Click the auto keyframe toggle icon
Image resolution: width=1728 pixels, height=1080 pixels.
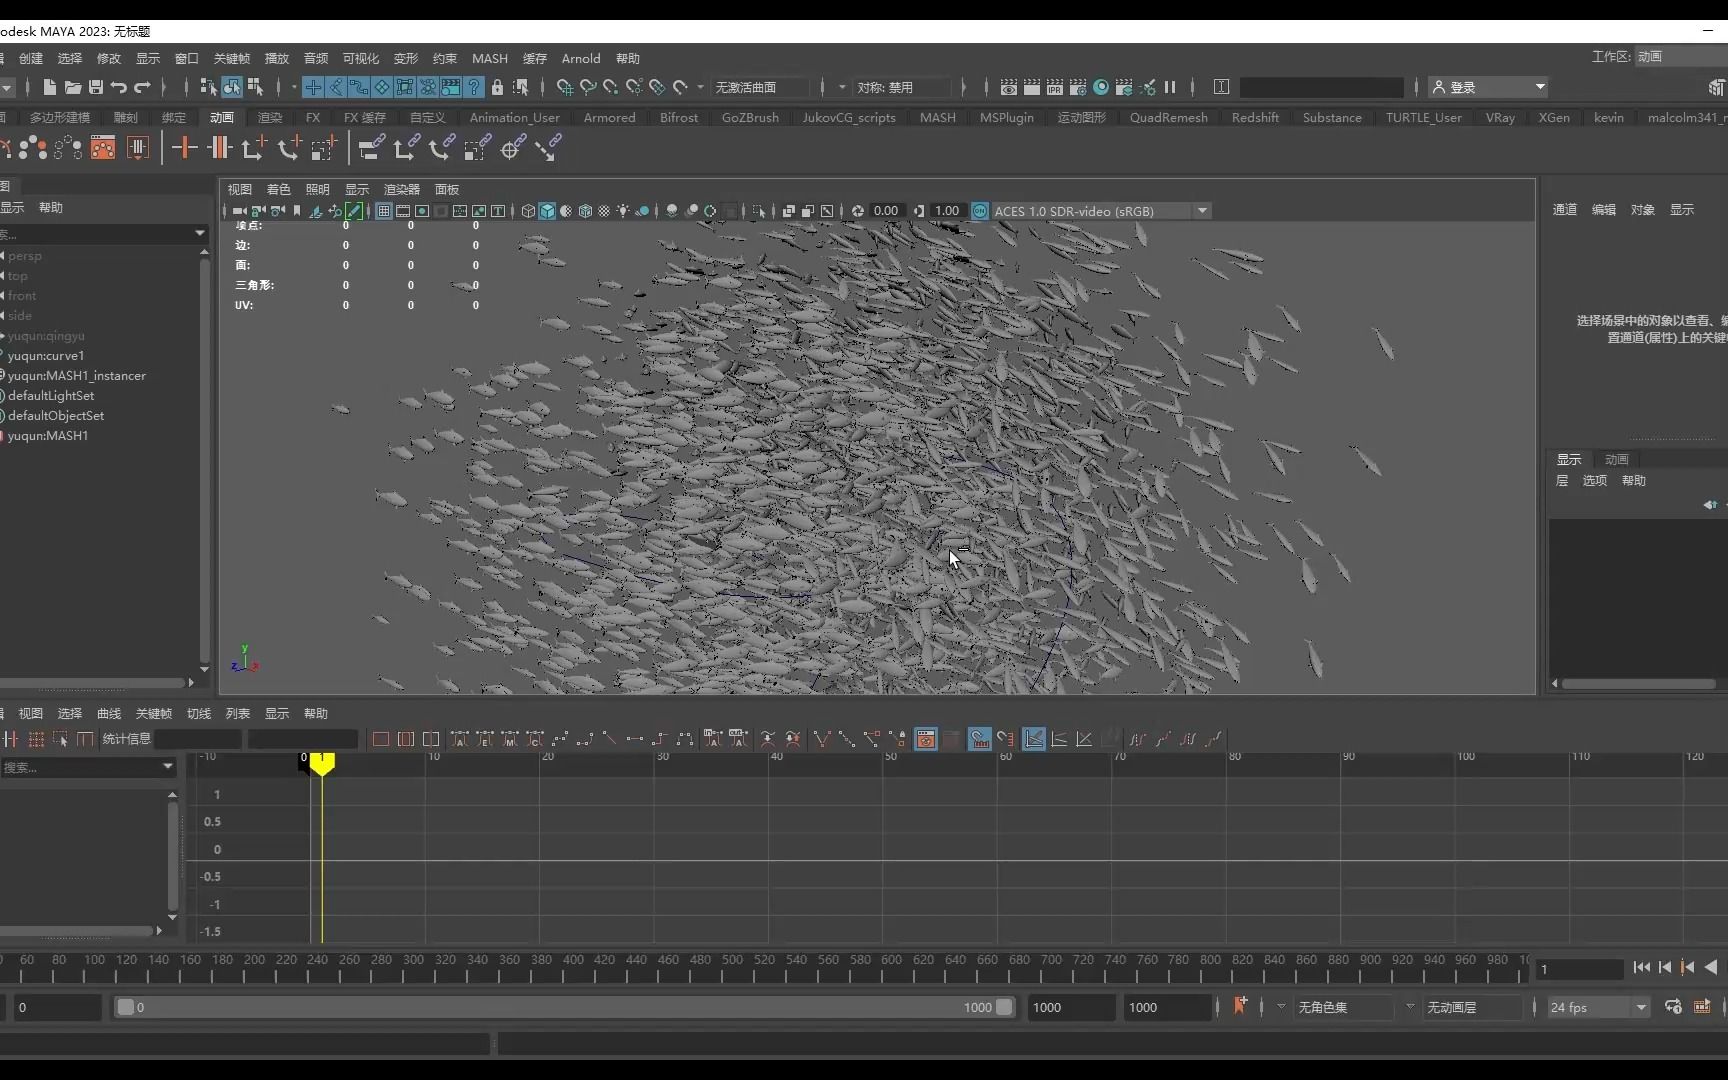point(1240,1006)
